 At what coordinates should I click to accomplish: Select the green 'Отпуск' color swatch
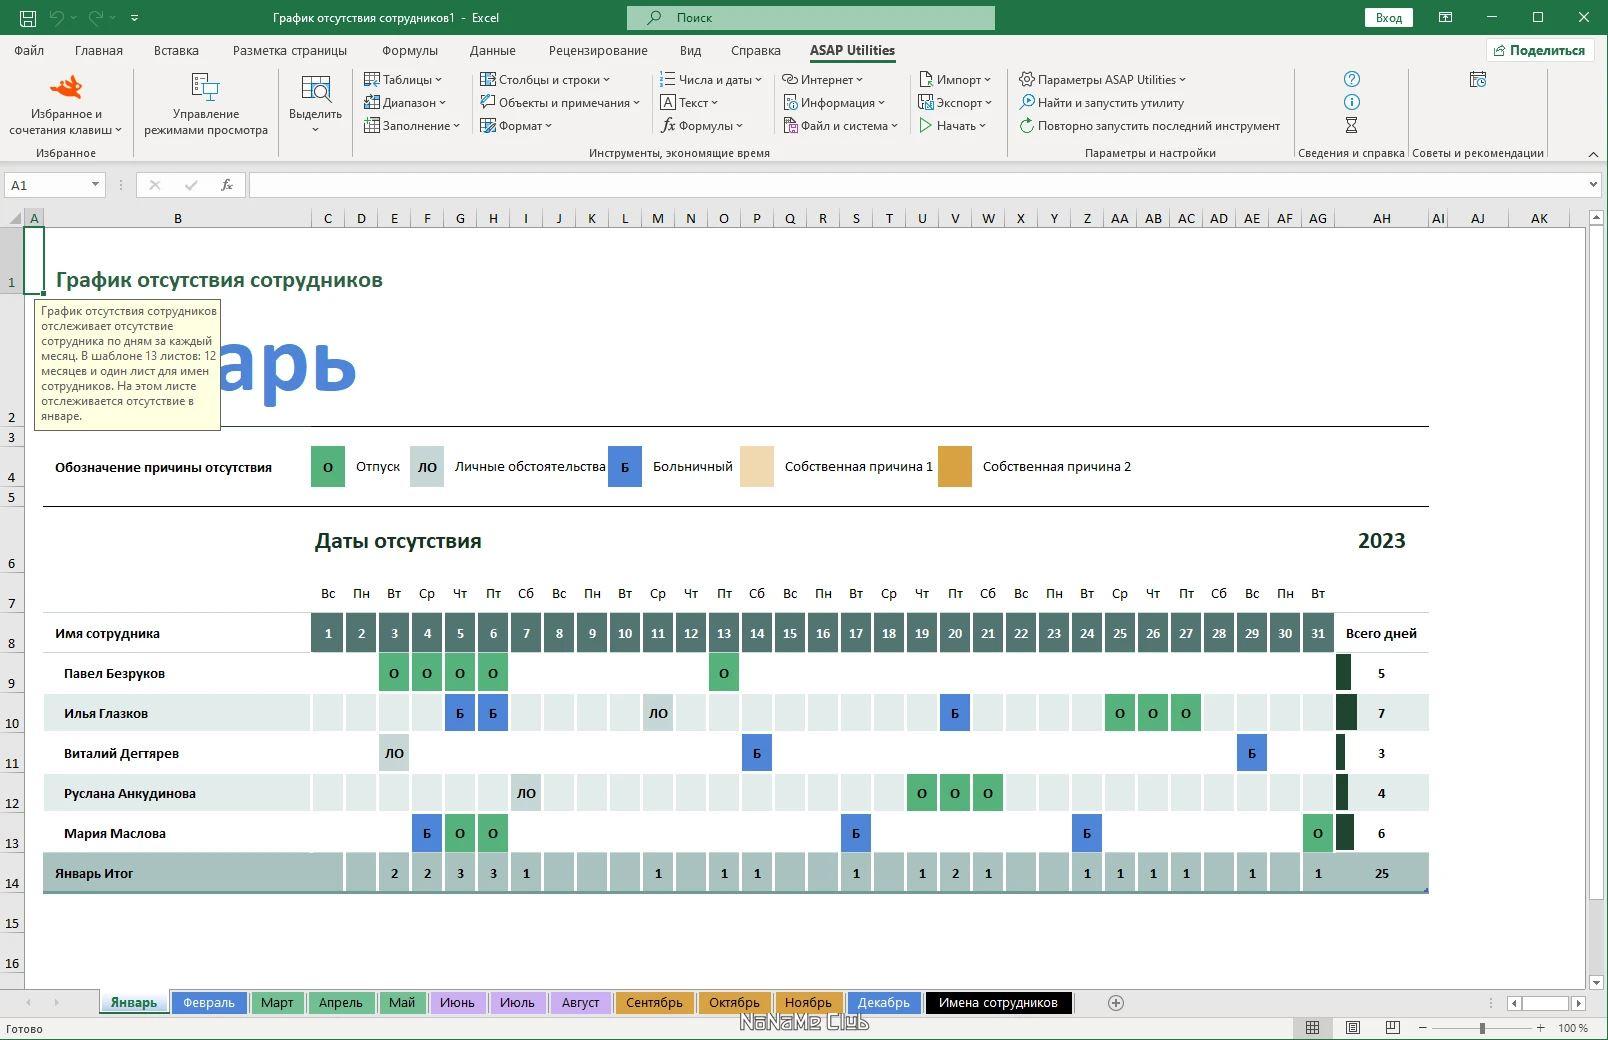tap(327, 466)
